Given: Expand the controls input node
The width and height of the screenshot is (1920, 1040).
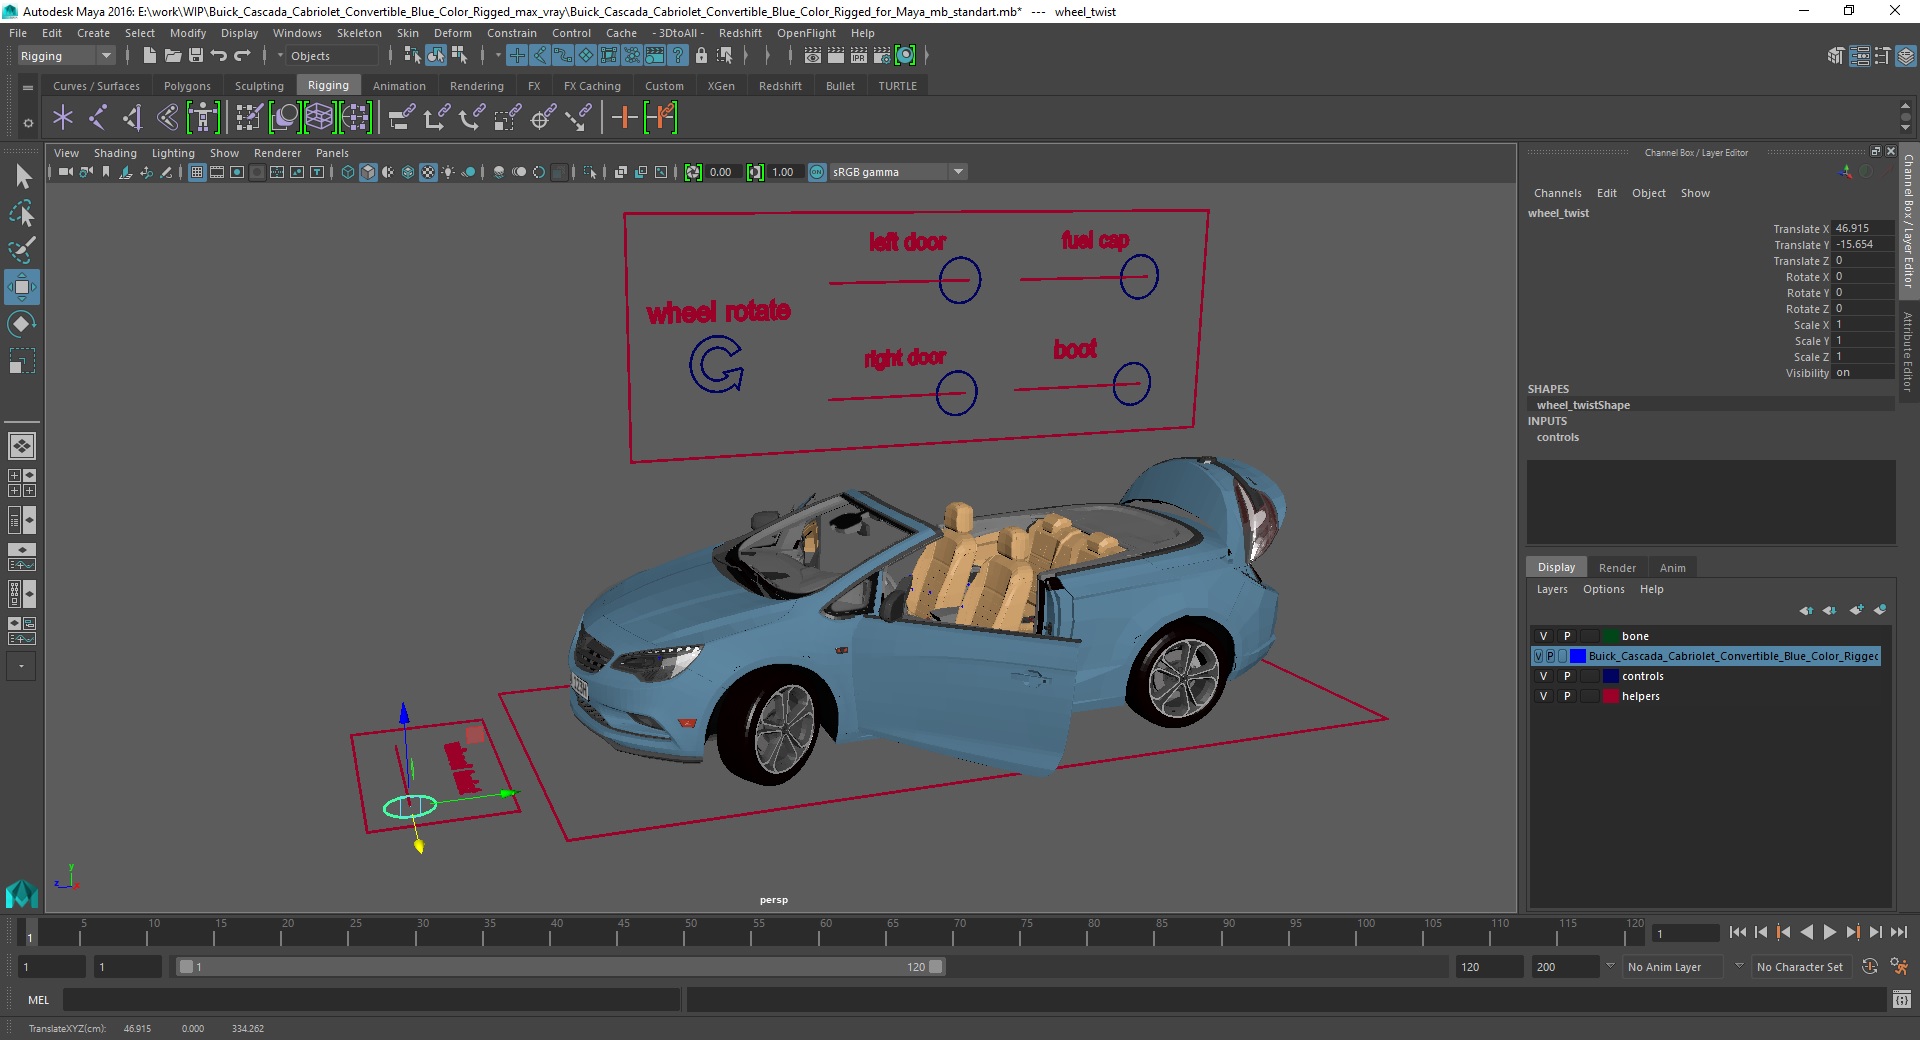Looking at the screenshot, I should click(1557, 437).
